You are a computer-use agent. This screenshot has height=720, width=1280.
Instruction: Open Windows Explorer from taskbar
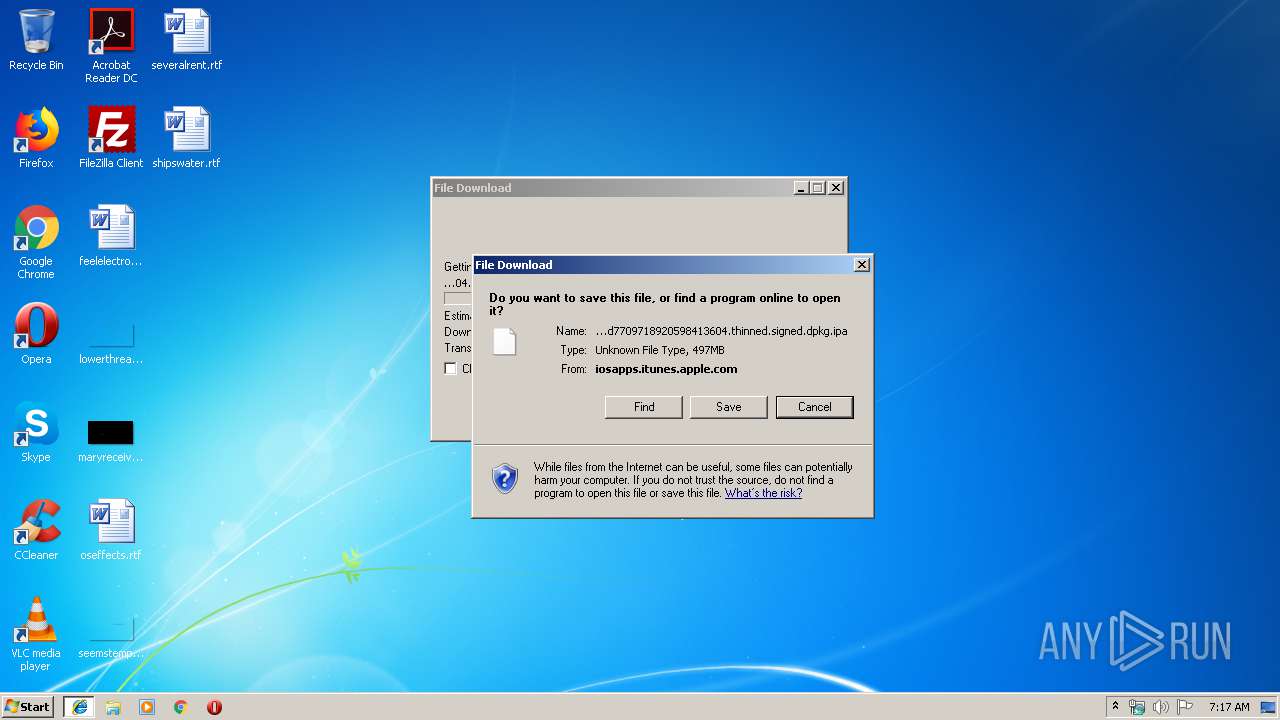[x=113, y=707]
